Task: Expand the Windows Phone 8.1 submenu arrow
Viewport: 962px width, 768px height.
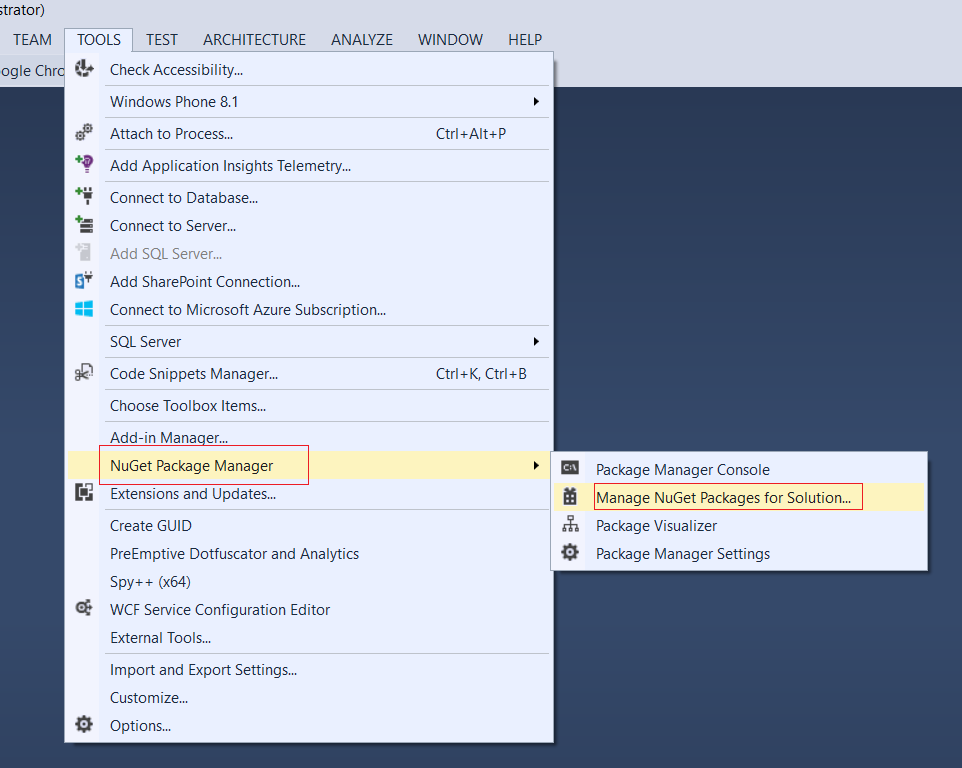Action: click(x=537, y=101)
